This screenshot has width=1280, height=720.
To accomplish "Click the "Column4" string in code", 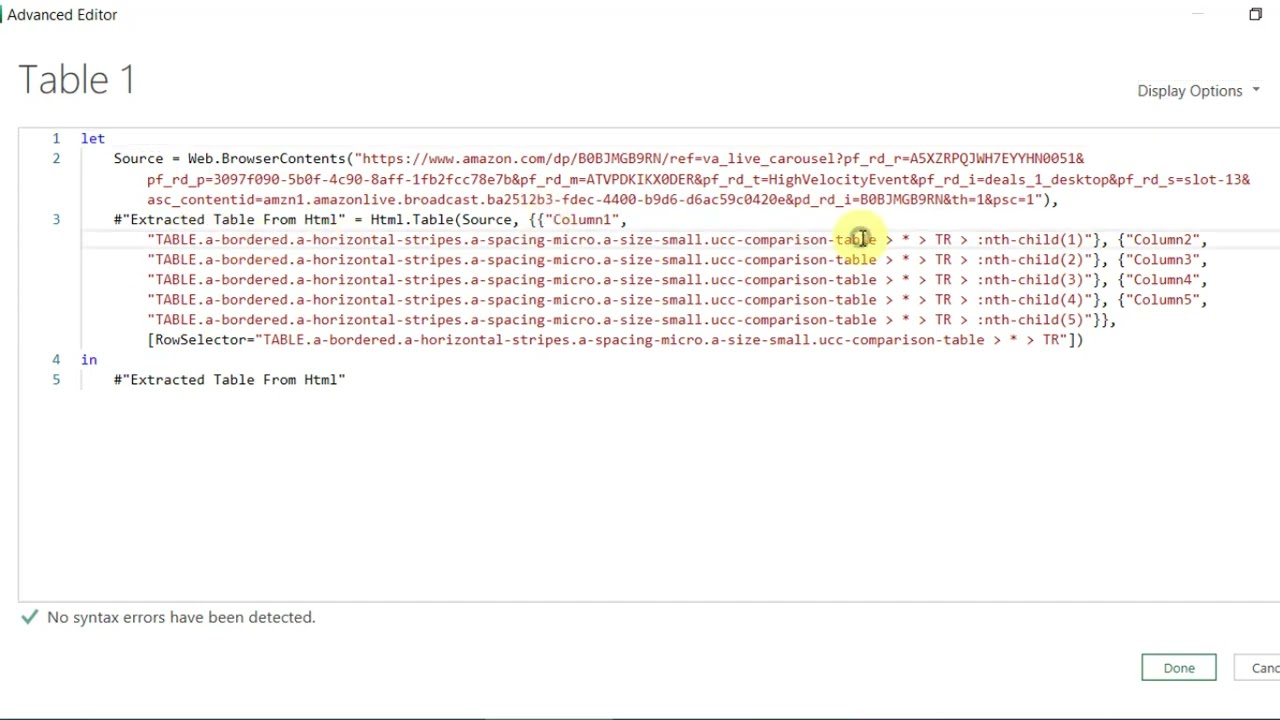I will [x=1162, y=279].
